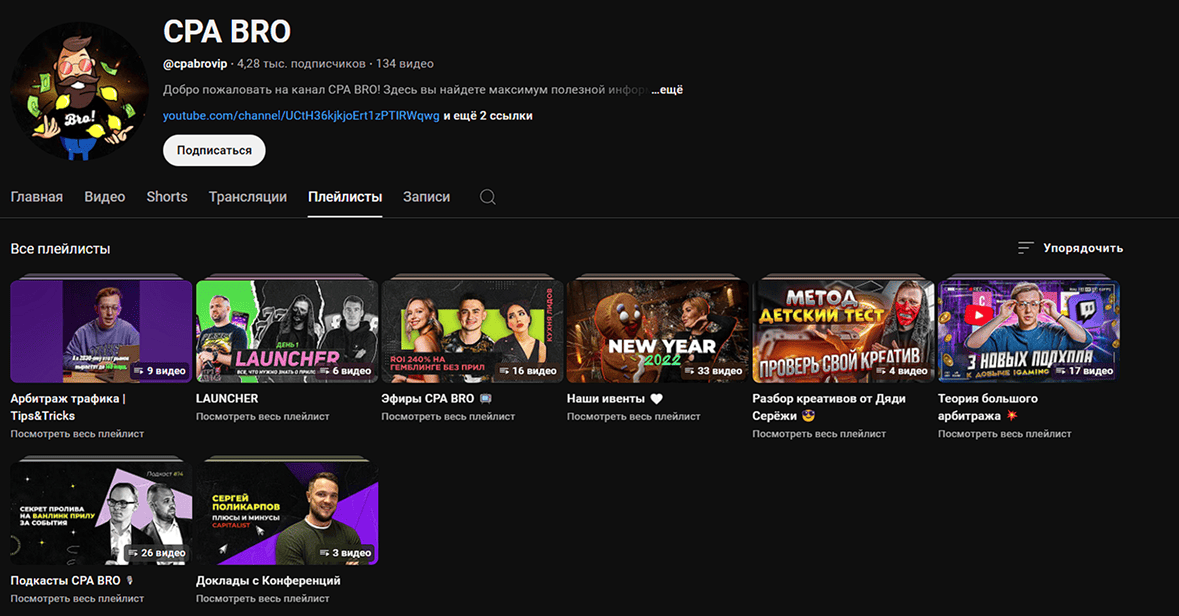
Task: Open the Shorts tab
Action: [x=167, y=197]
